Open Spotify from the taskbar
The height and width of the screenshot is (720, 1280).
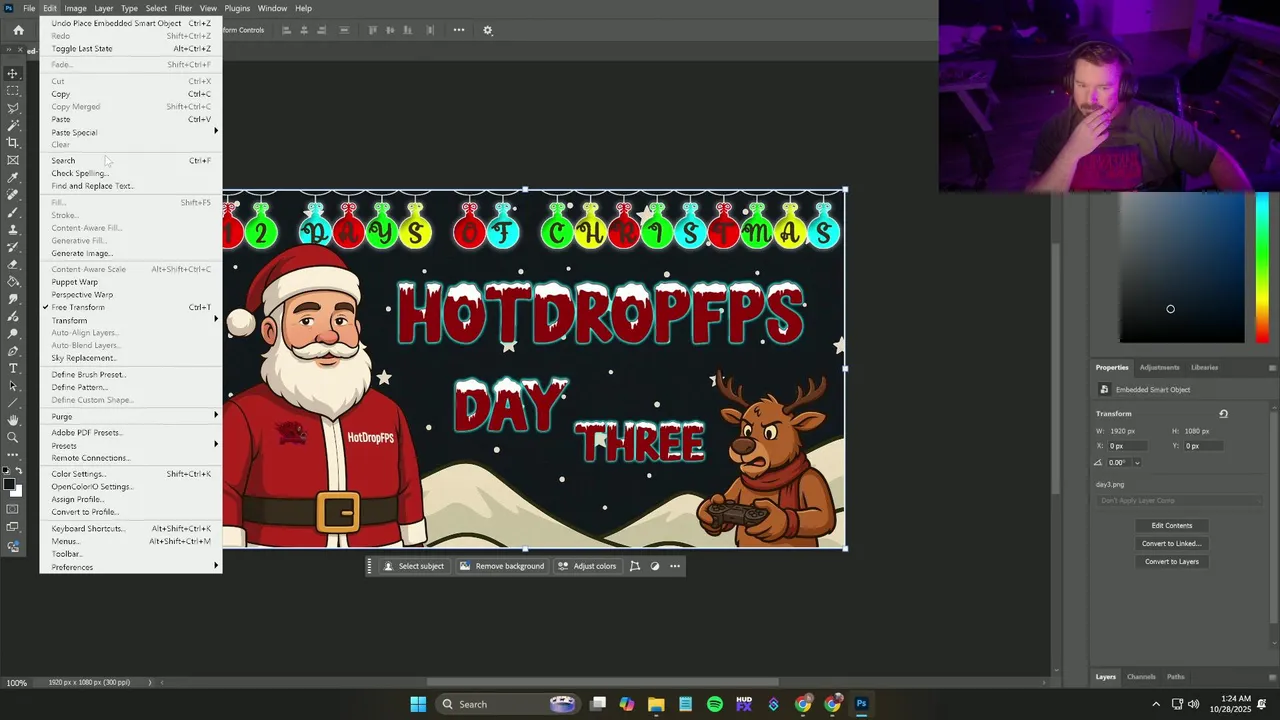[715, 704]
